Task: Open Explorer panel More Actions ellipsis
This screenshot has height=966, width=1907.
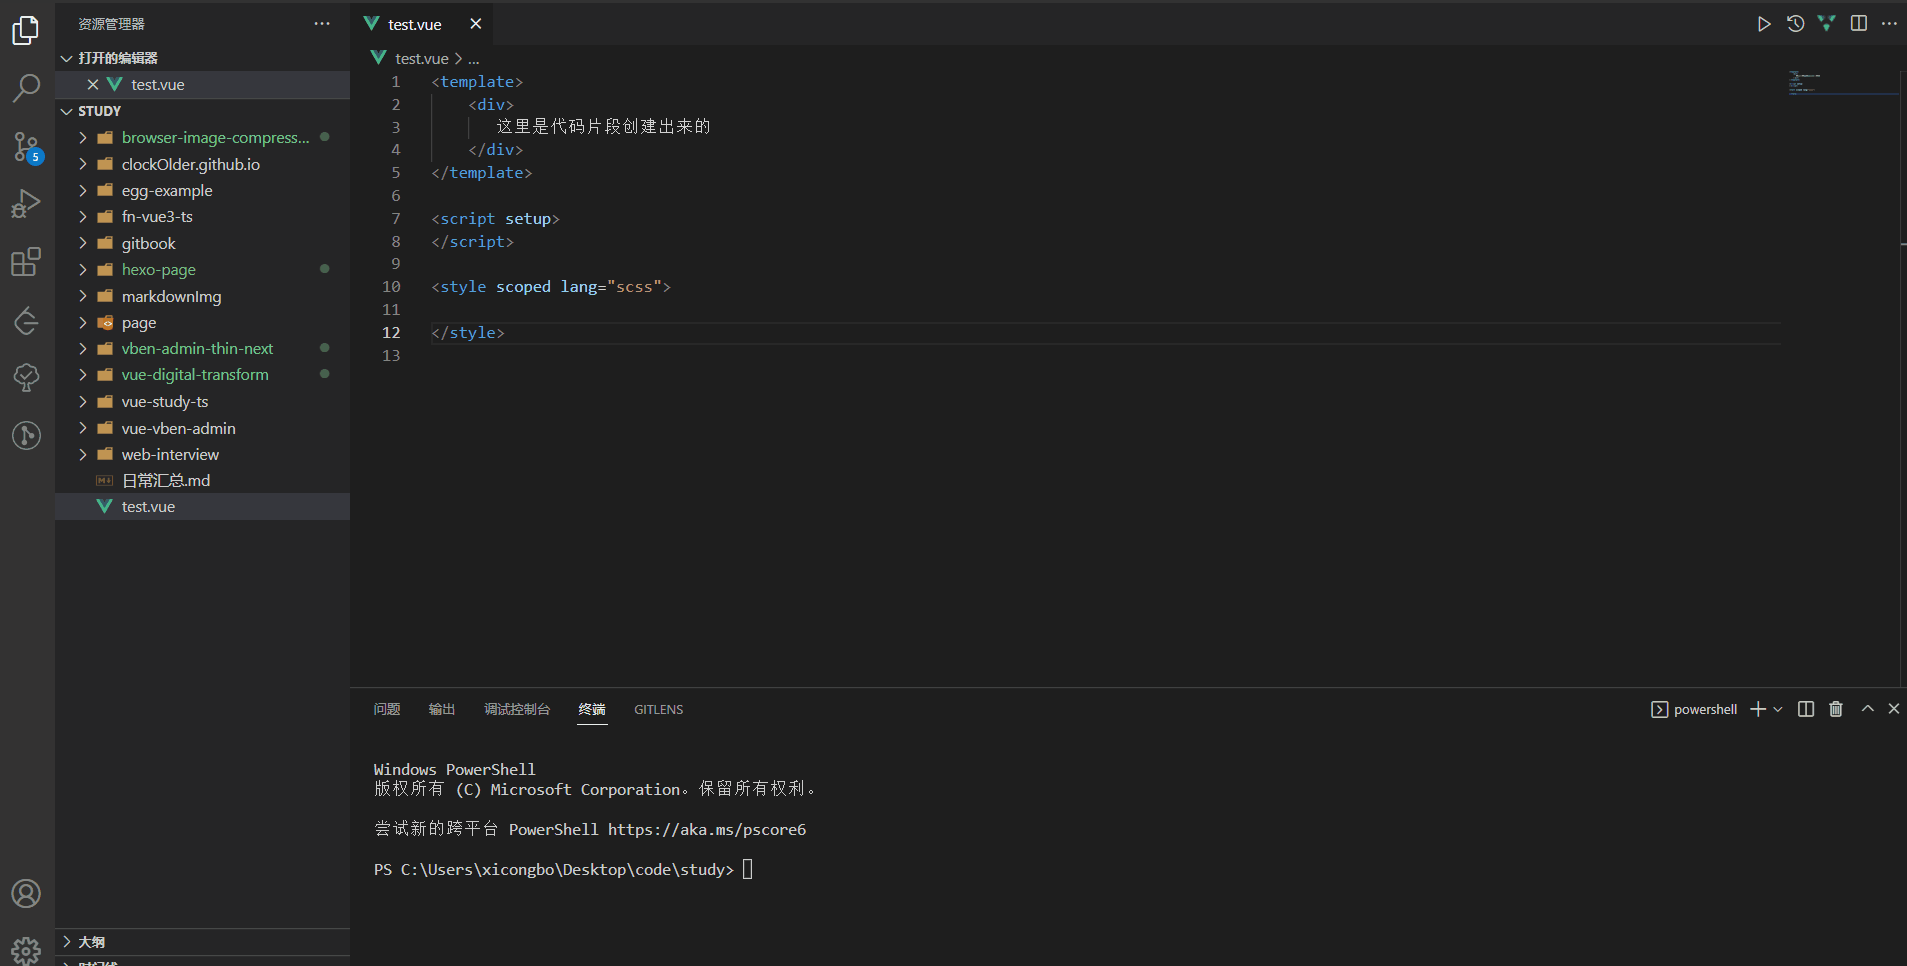Action: [322, 24]
